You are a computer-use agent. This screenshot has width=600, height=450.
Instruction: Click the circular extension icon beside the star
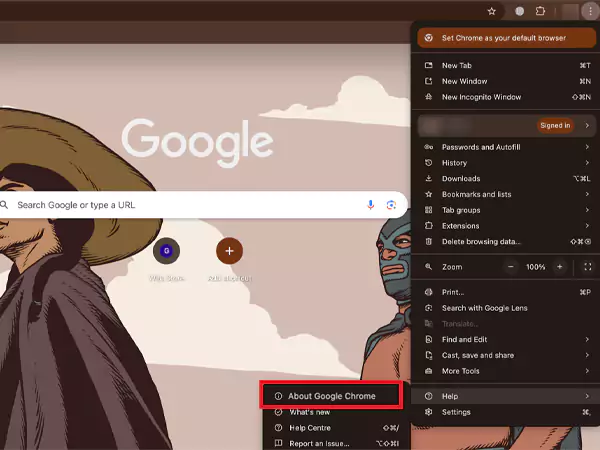coord(519,11)
